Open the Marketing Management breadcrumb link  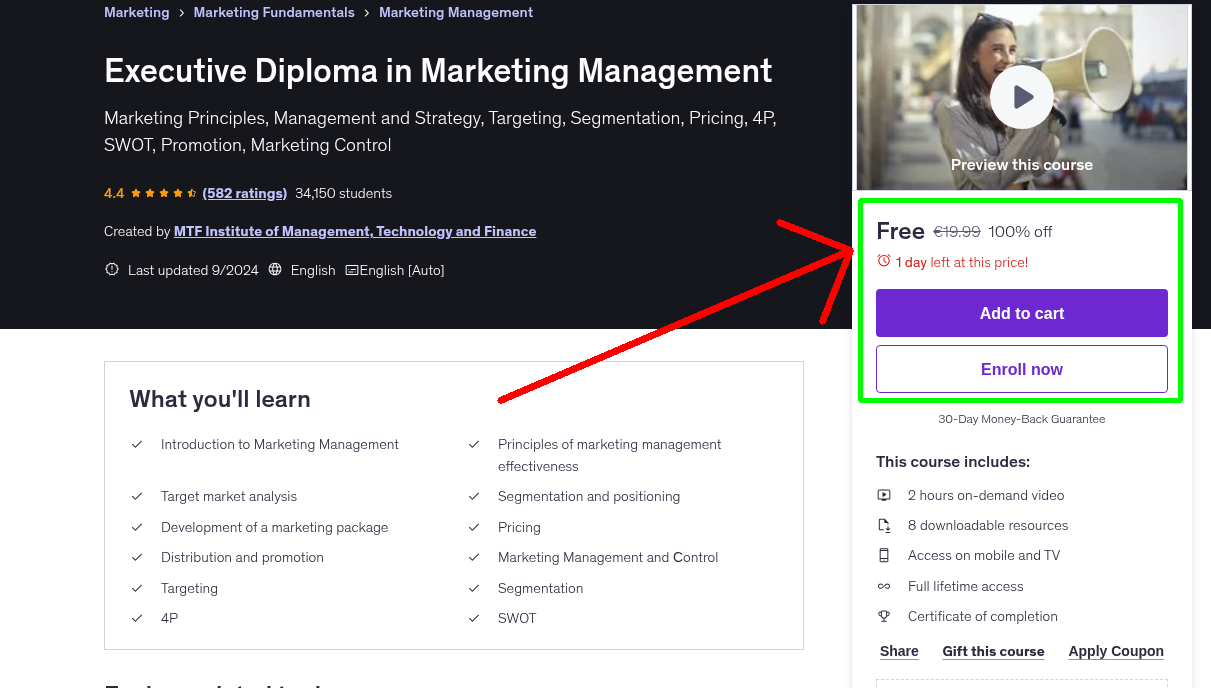click(x=456, y=13)
